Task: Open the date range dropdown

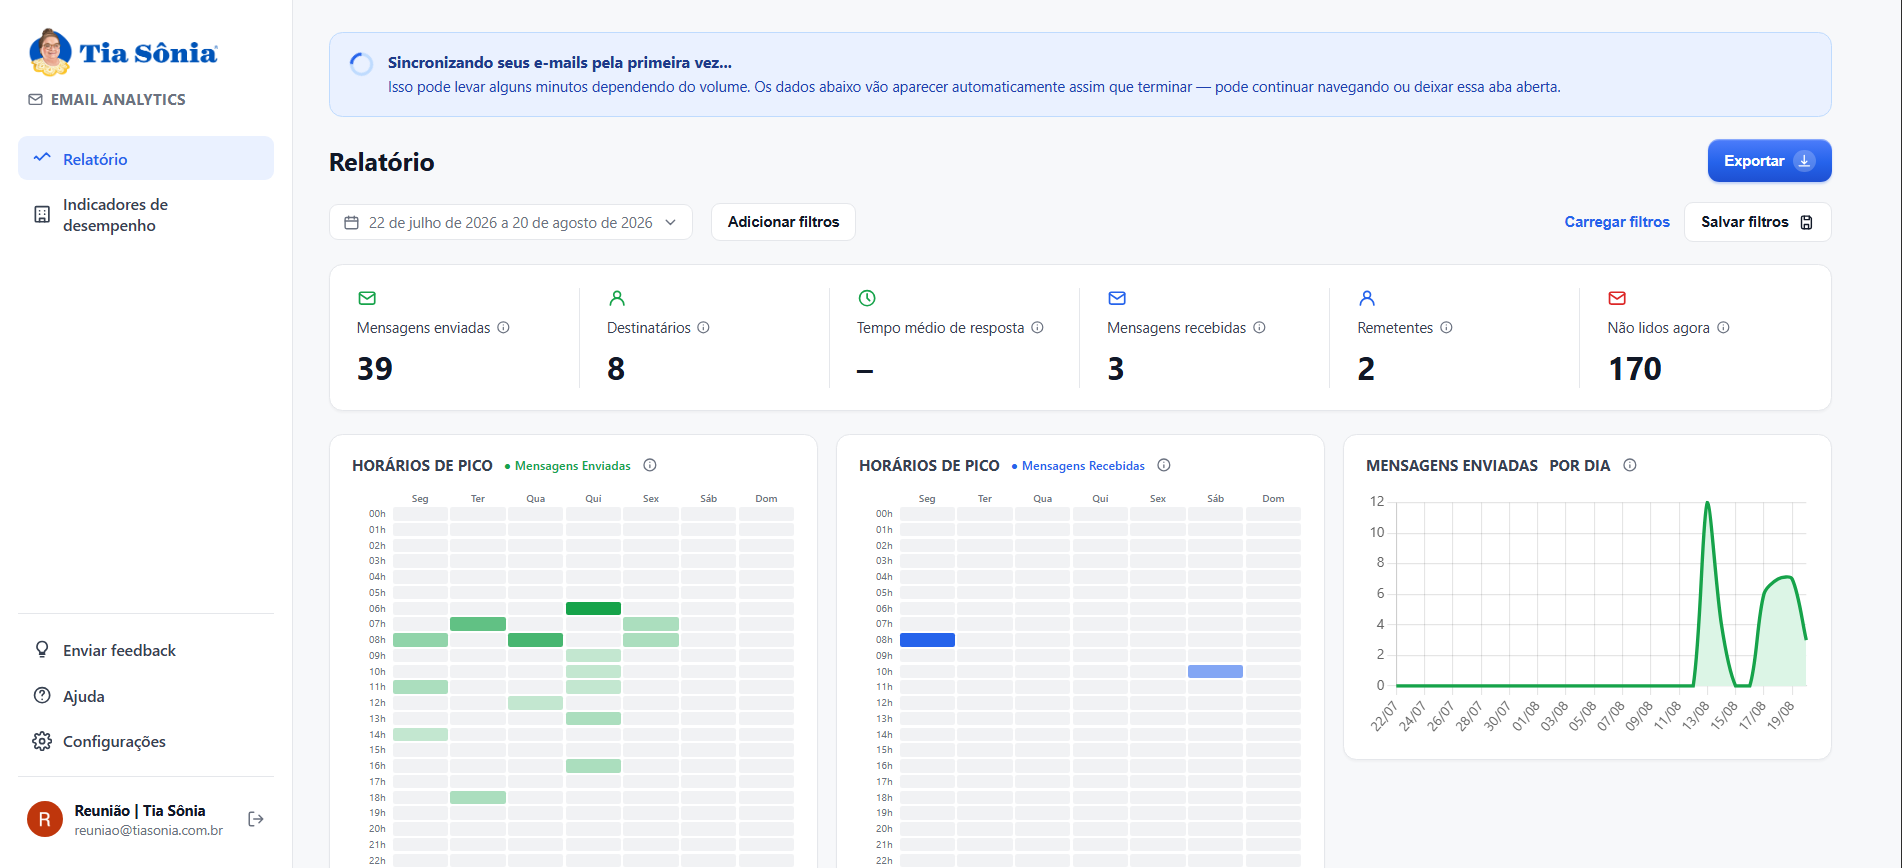Action: pos(510,222)
